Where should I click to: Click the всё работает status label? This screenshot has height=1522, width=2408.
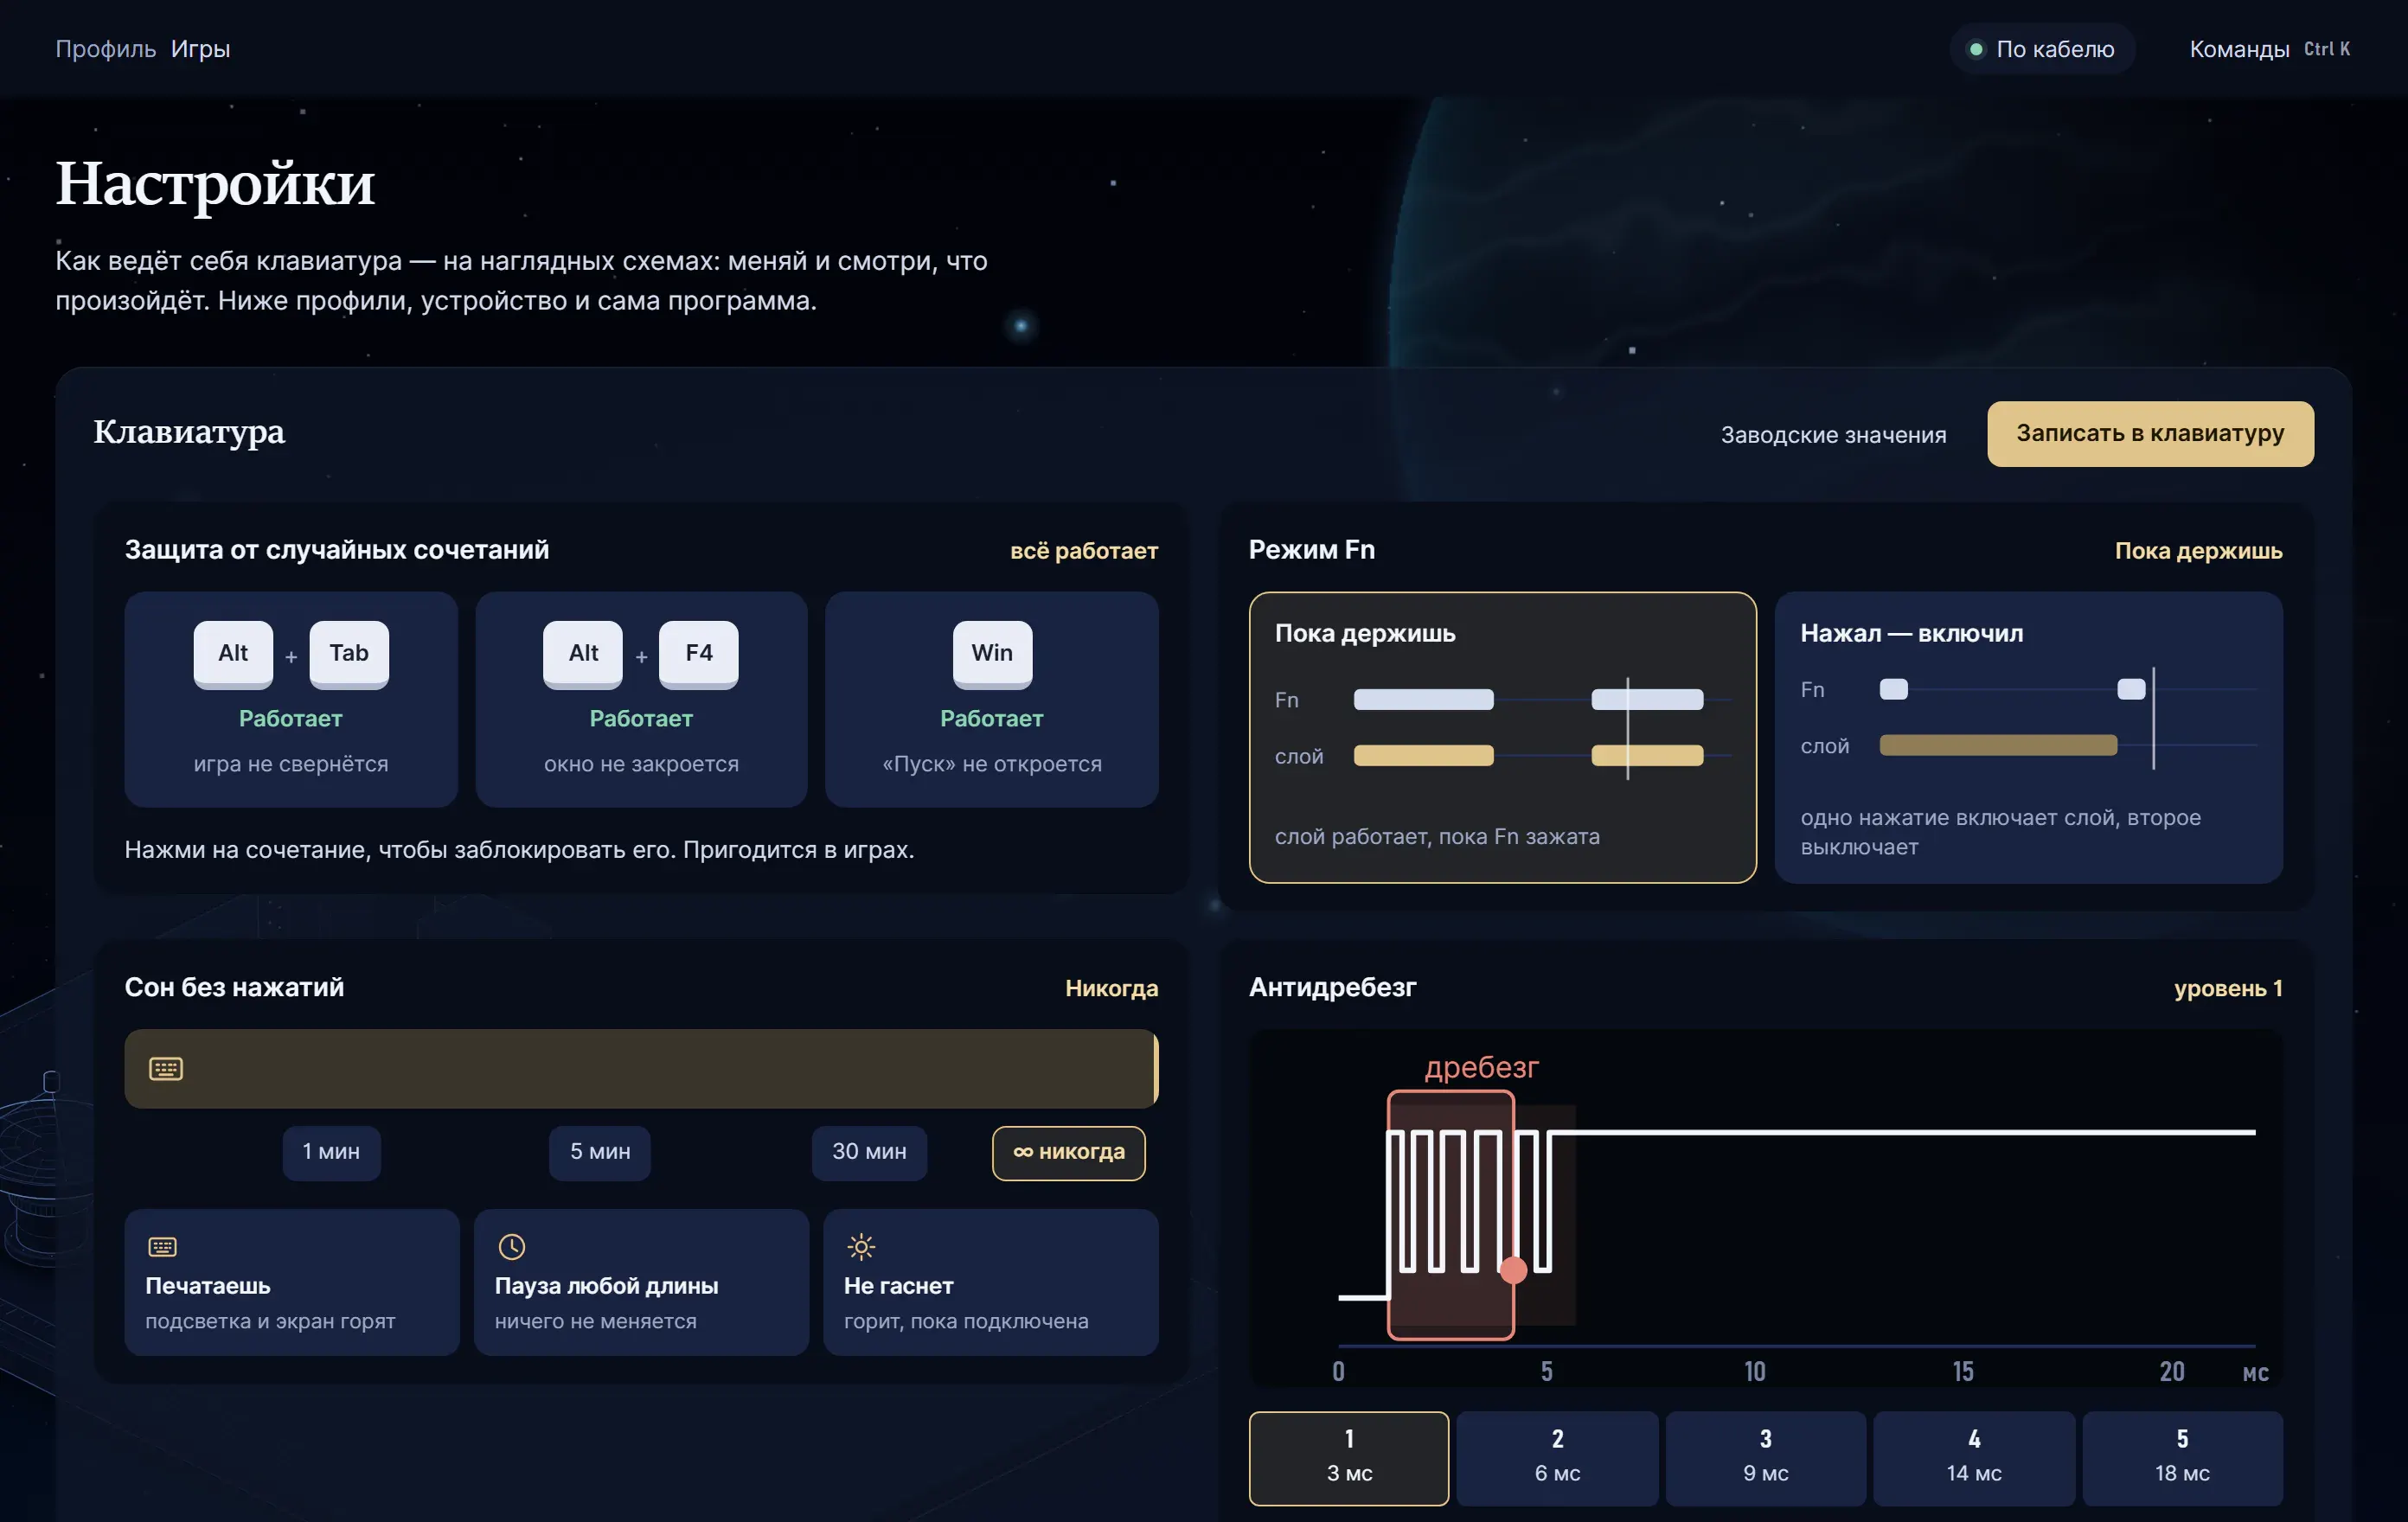pyautogui.click(x=1083, y=551)
